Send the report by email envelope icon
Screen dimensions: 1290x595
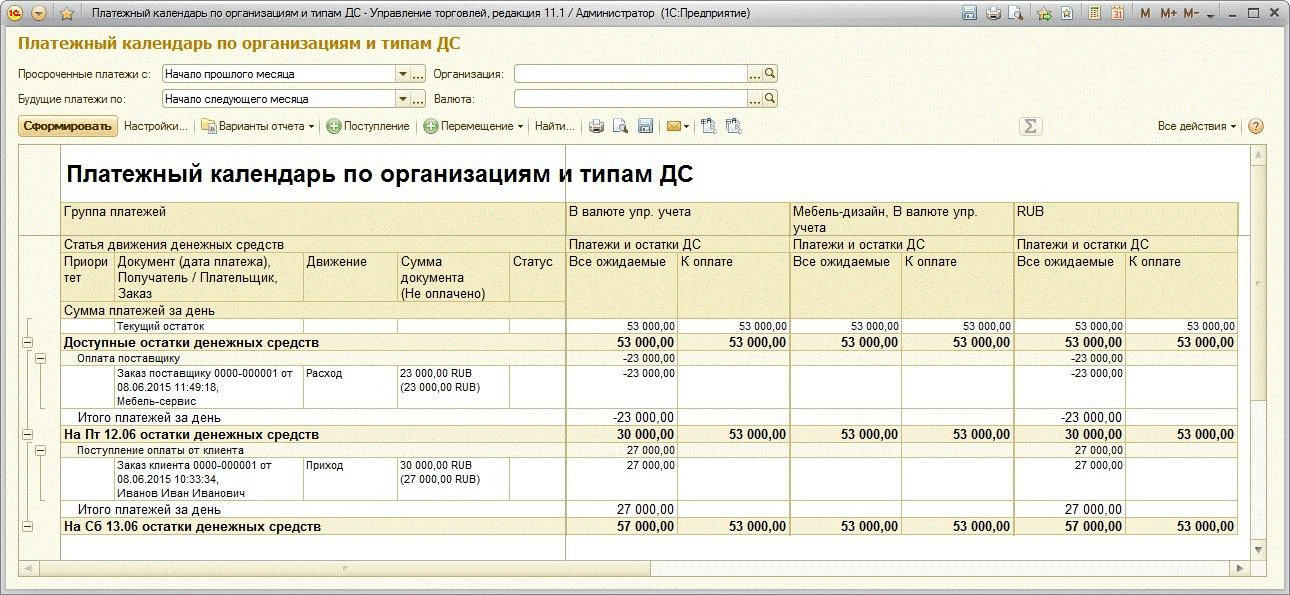(x=673, y=126)
